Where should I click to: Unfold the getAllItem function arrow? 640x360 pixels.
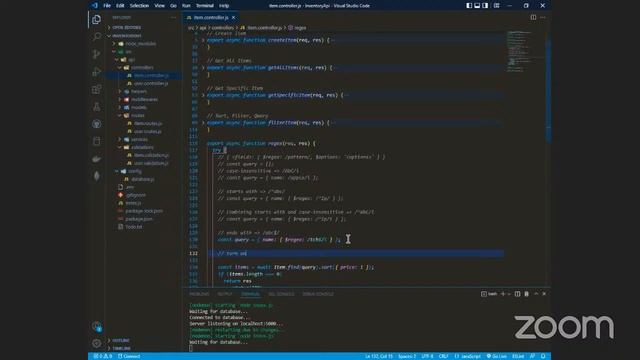(x=203, y=67)
